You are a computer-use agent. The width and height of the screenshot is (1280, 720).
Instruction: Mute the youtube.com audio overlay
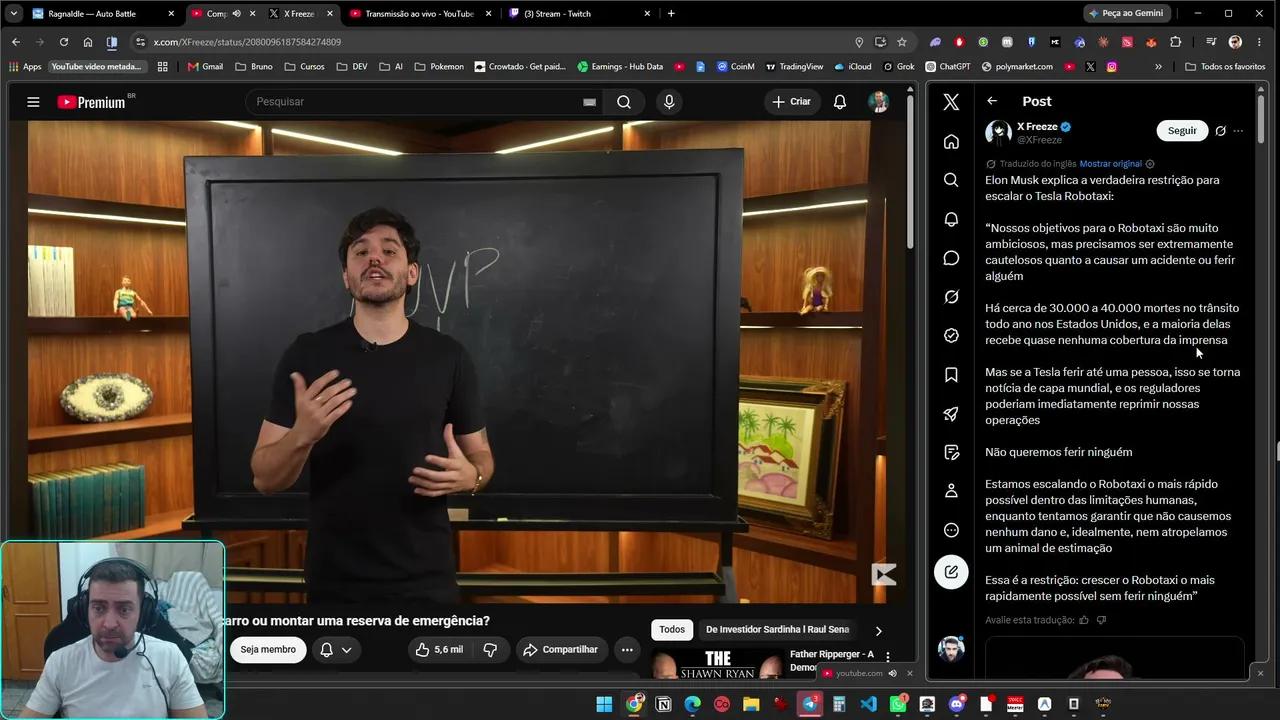(893, 673)
